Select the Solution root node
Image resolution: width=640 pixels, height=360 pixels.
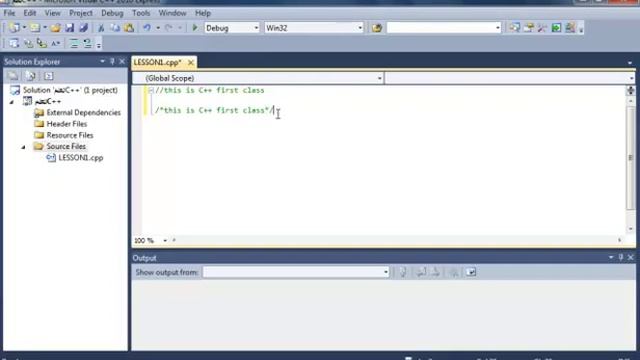(x=70, y=90)
